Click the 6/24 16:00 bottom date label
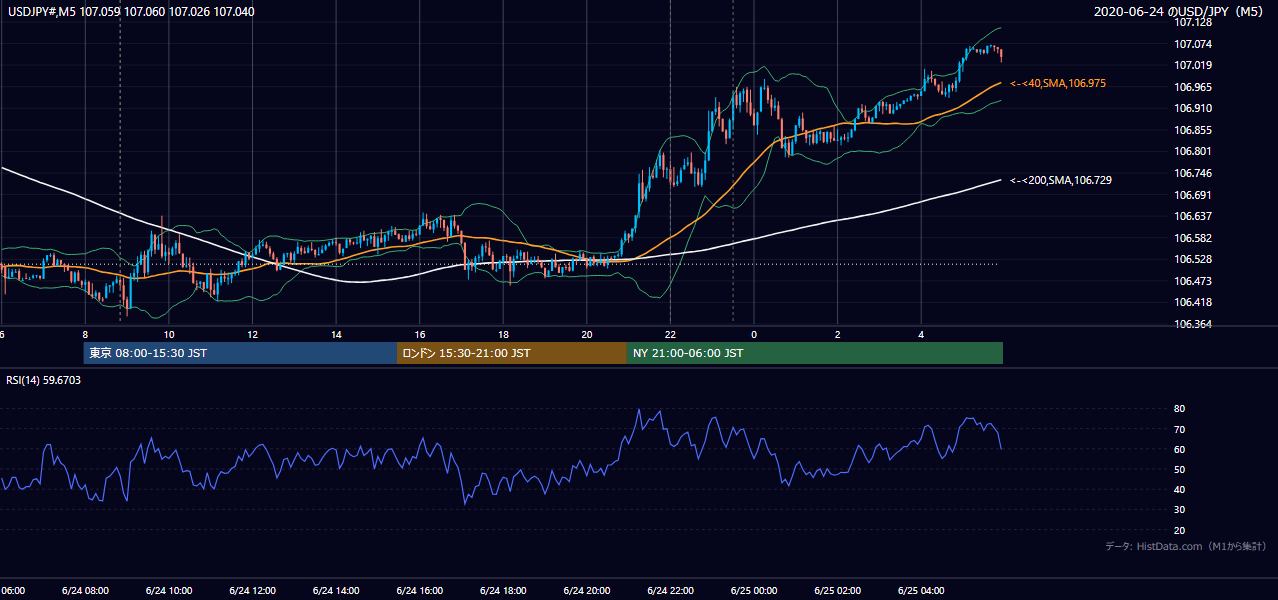Screen dimensions: 1278x600 tap(420, 590)
